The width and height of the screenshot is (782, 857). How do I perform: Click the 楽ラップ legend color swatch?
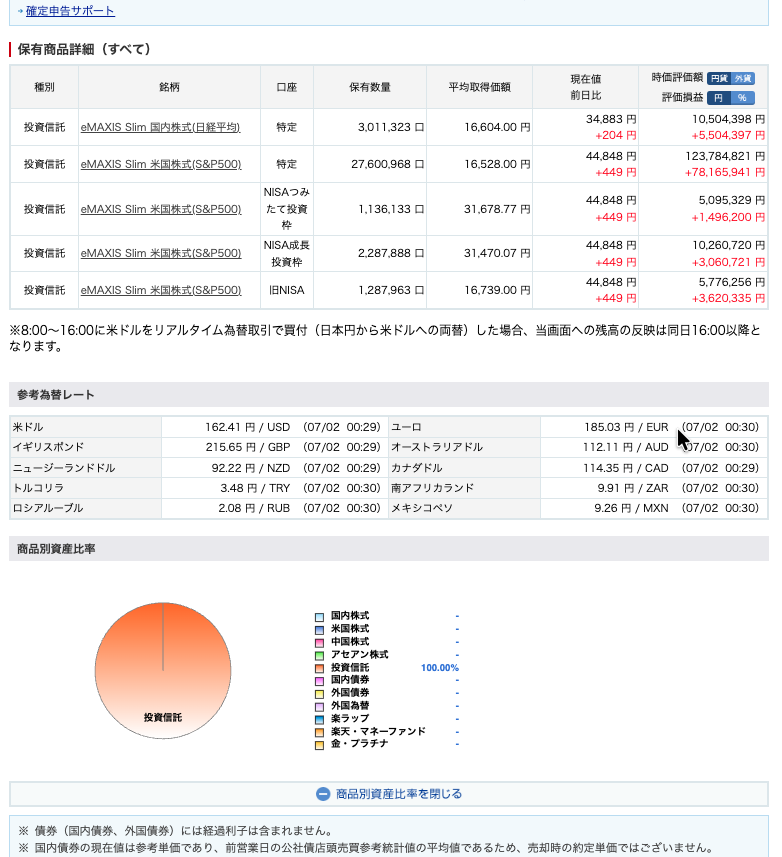[x=319, y=719]
